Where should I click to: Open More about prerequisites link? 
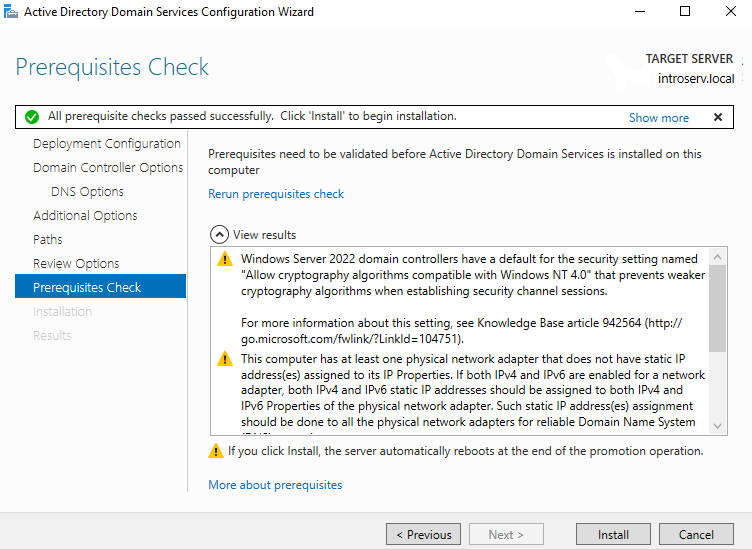click(x=275, y=485)
